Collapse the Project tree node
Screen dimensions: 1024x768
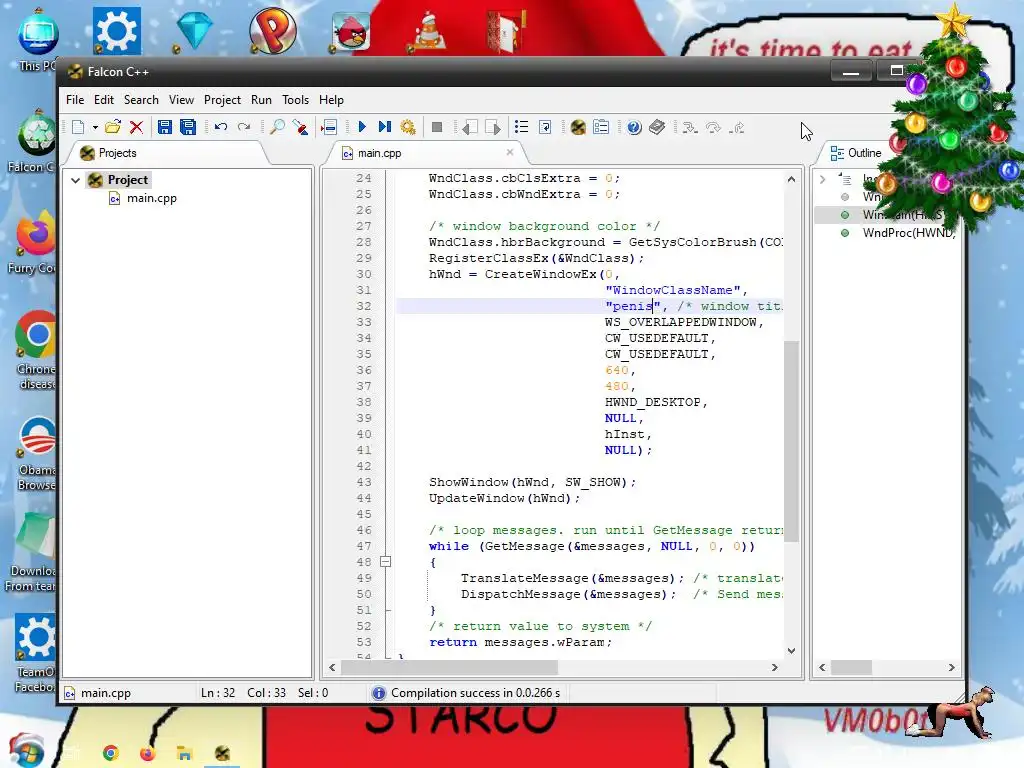pyautogui.click(x=76, y=180)
